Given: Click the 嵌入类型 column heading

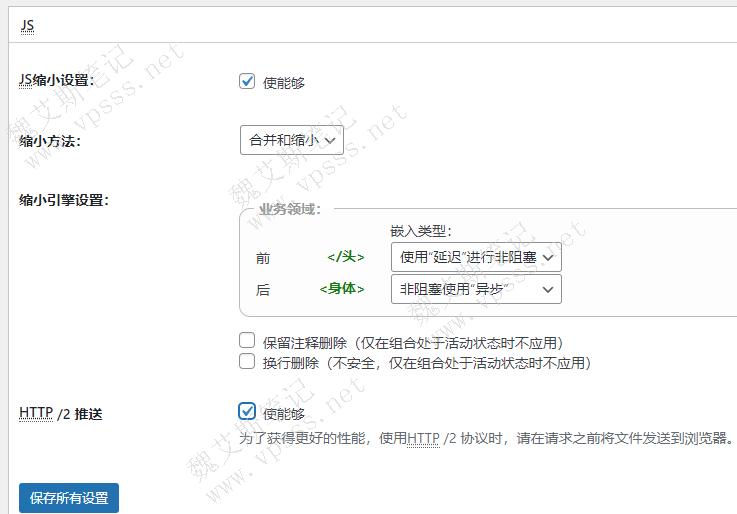Looking at the screenshot, I should click(421, 232).
